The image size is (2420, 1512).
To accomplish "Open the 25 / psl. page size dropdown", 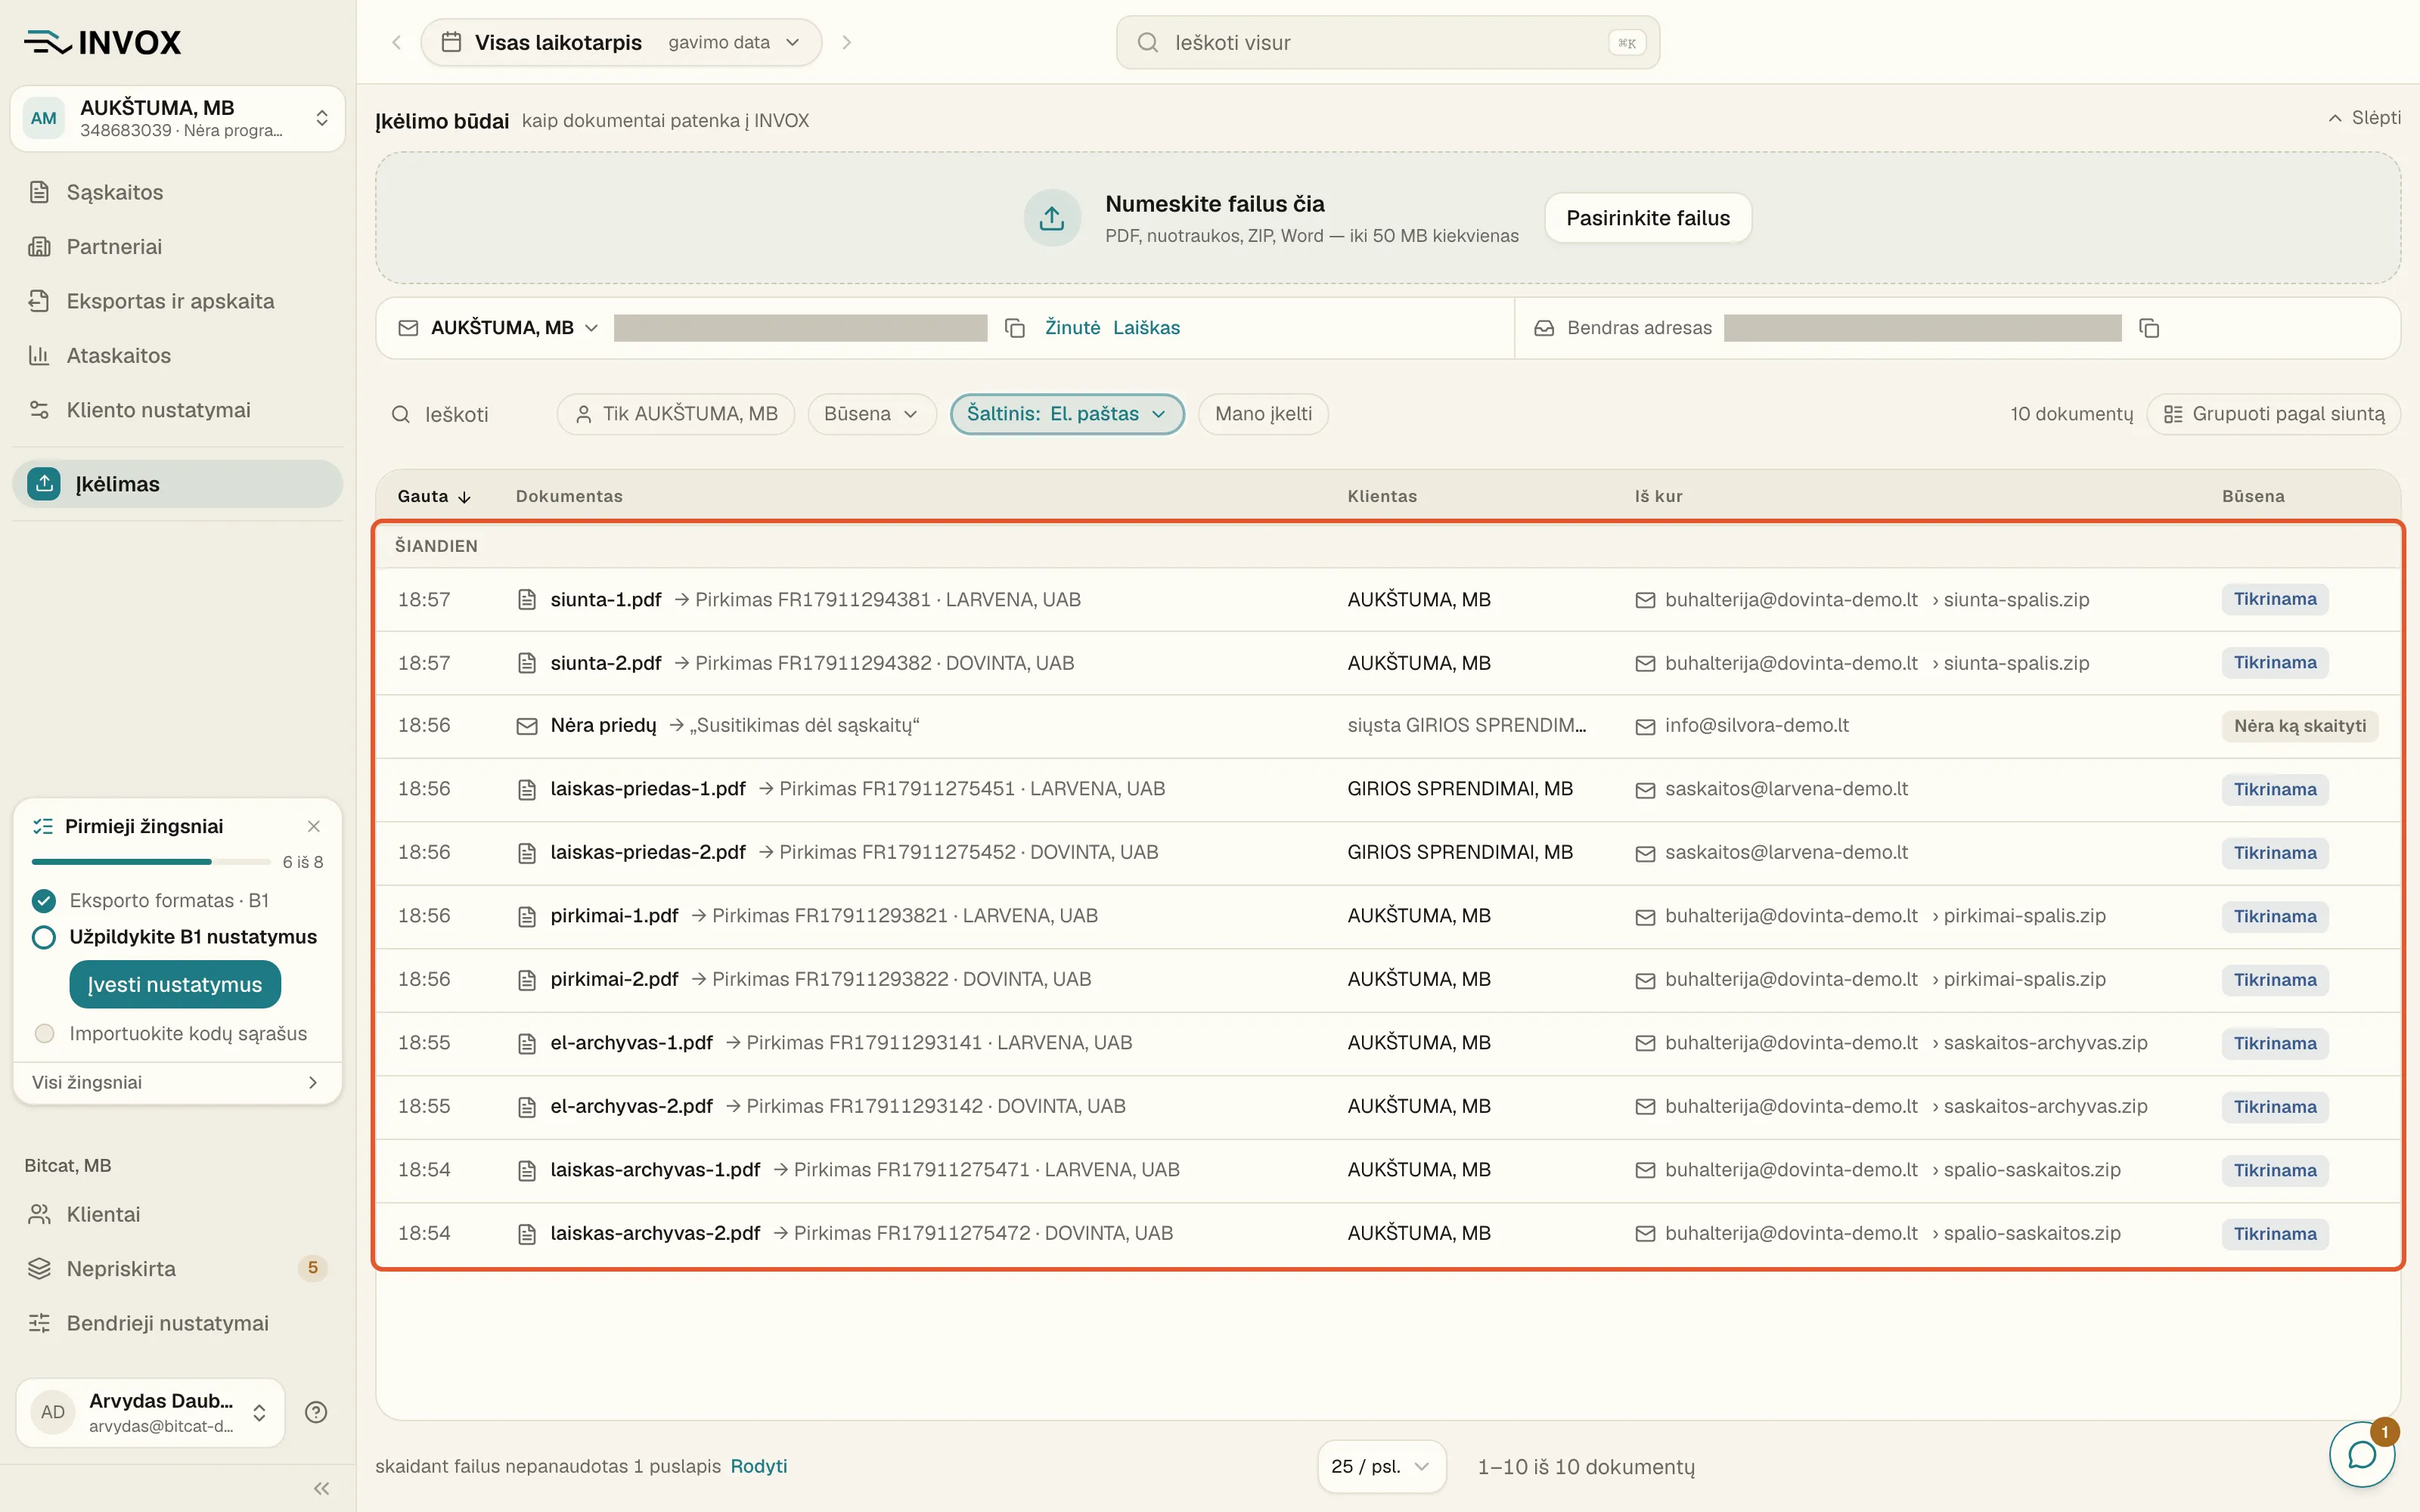I will click(x=1381, y=1466).
